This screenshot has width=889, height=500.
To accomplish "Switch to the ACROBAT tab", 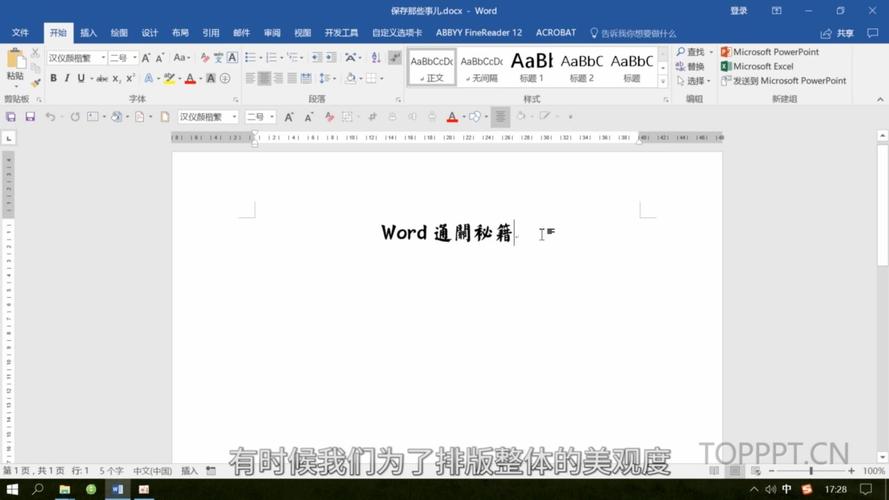I will pyautogui.click(x=556, y=33).
